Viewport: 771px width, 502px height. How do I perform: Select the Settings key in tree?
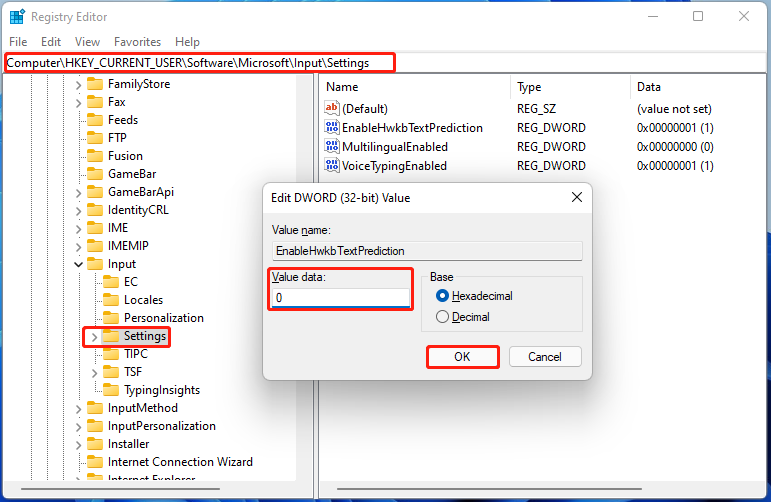tap(145, 336)
